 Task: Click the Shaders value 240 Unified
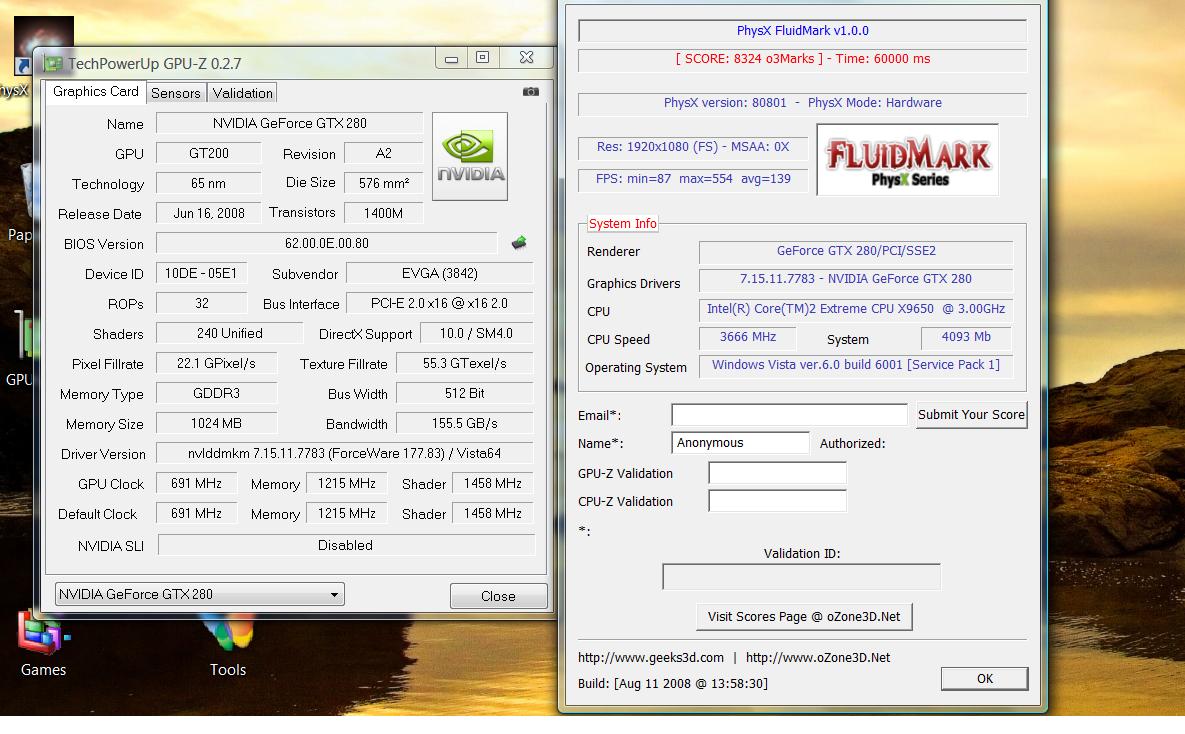tap(230, 333)
